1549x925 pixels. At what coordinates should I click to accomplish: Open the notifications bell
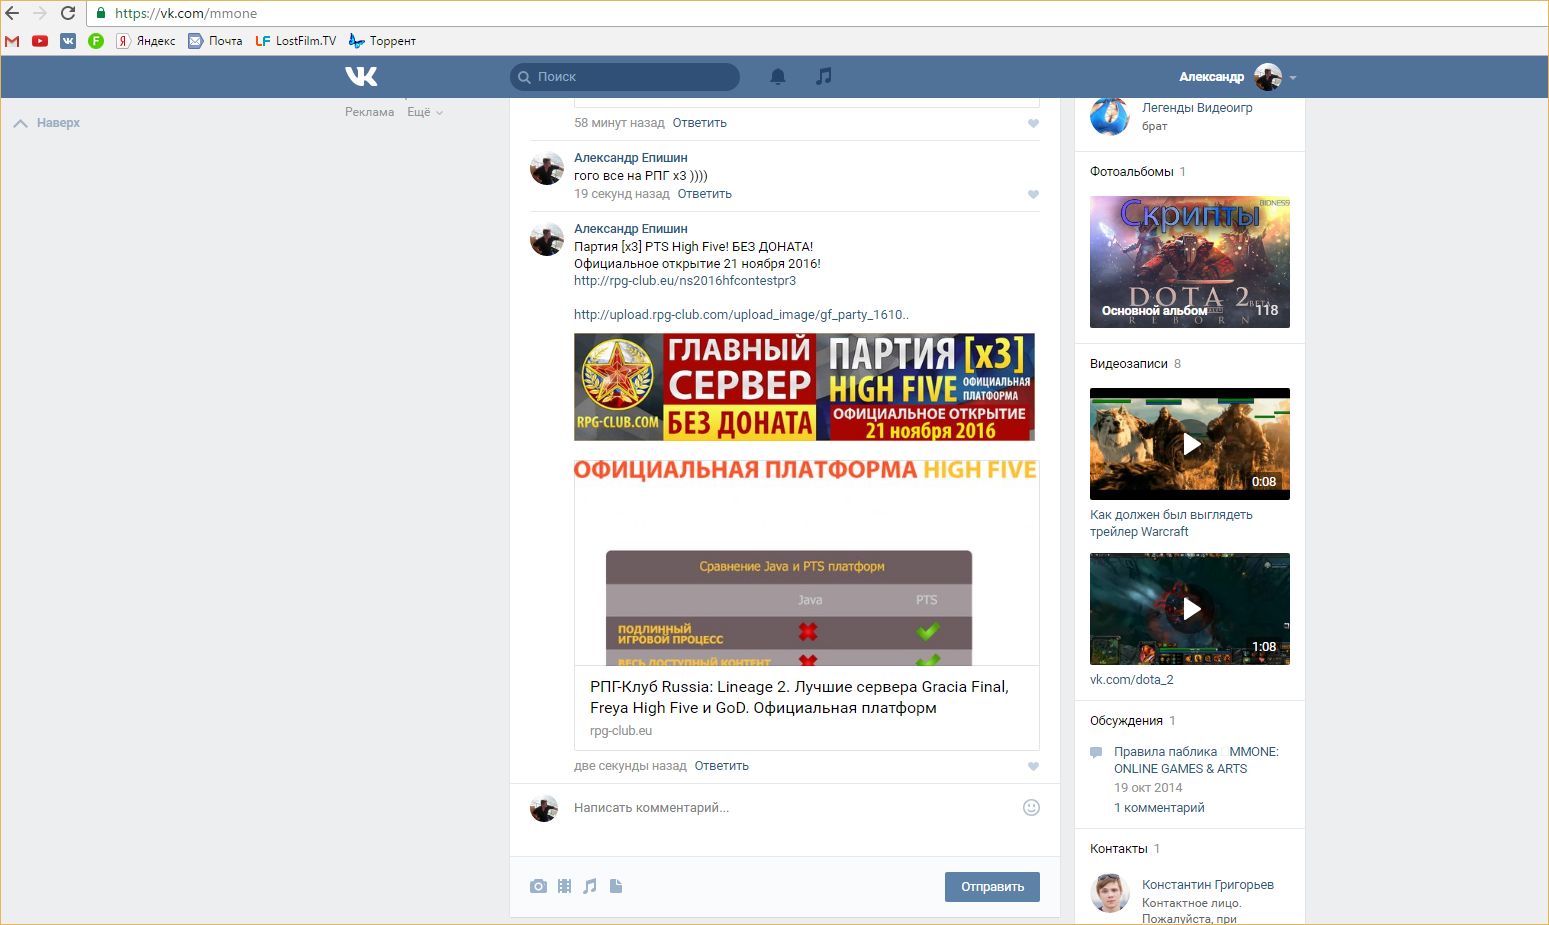pyautogui.click(x=778, y=77)
